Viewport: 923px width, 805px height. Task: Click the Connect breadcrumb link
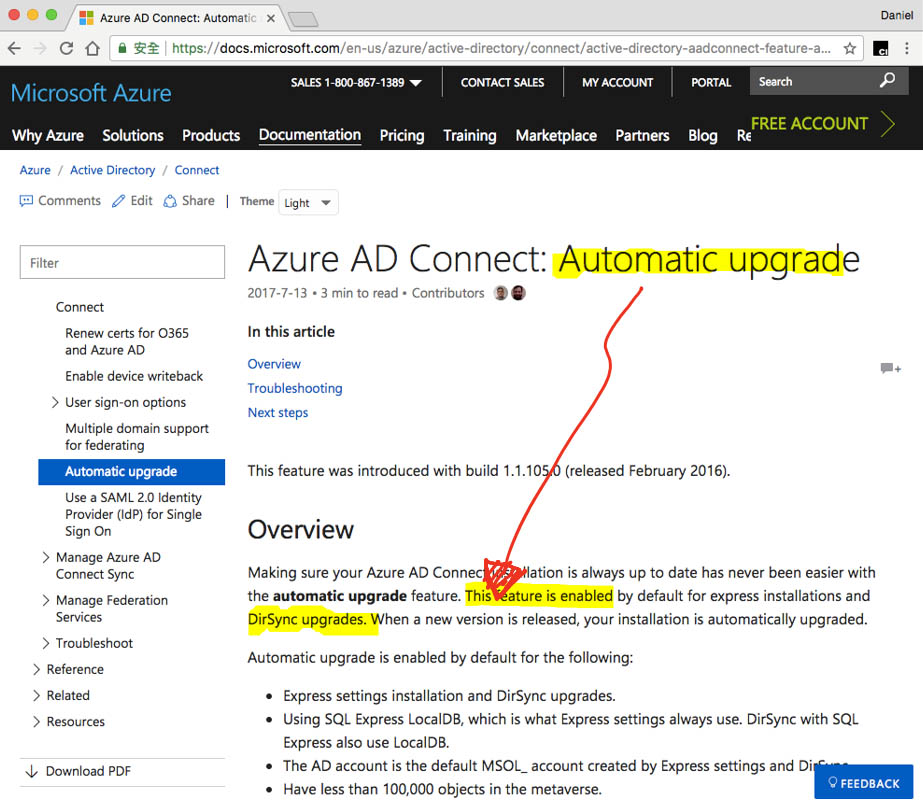(197, 170)
